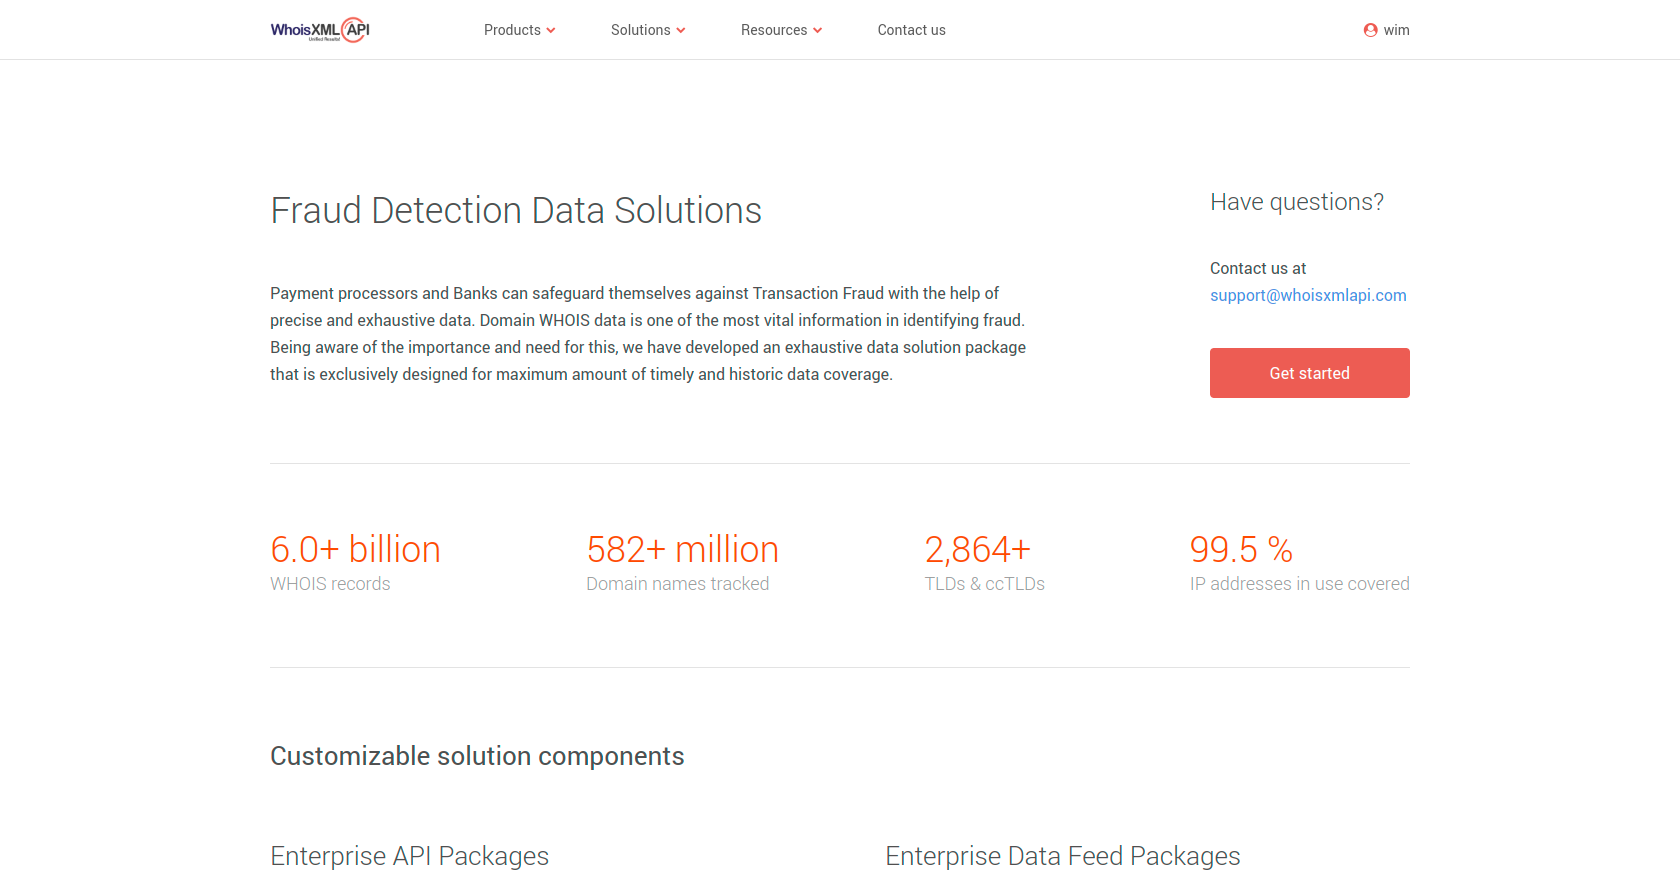Viewport: 1680px width, 891px height.
Task: Click the Get started button
Action: coord(1310,373)
